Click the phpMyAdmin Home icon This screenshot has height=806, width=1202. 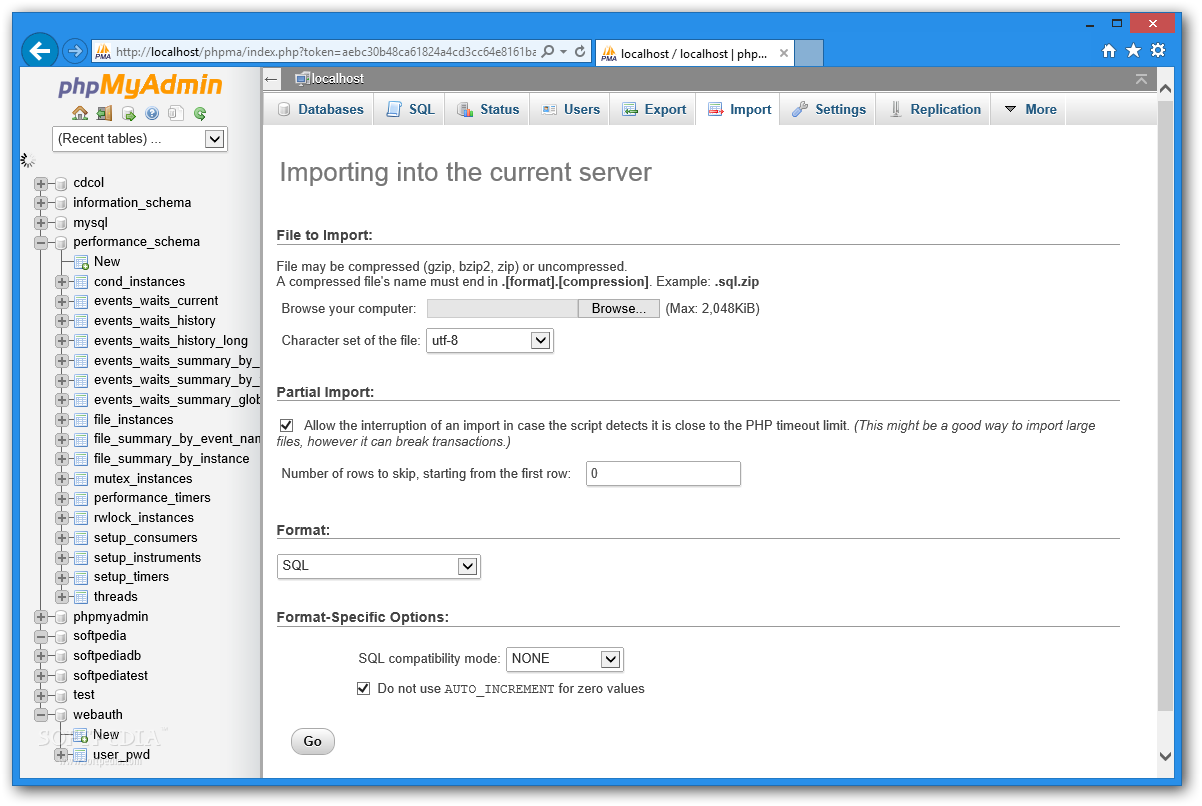[80, 114]
